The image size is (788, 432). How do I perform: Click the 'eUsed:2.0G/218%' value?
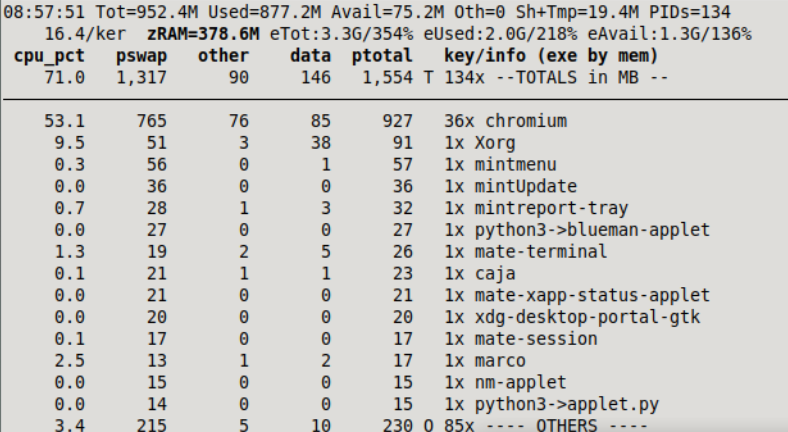tap(500, 34)
